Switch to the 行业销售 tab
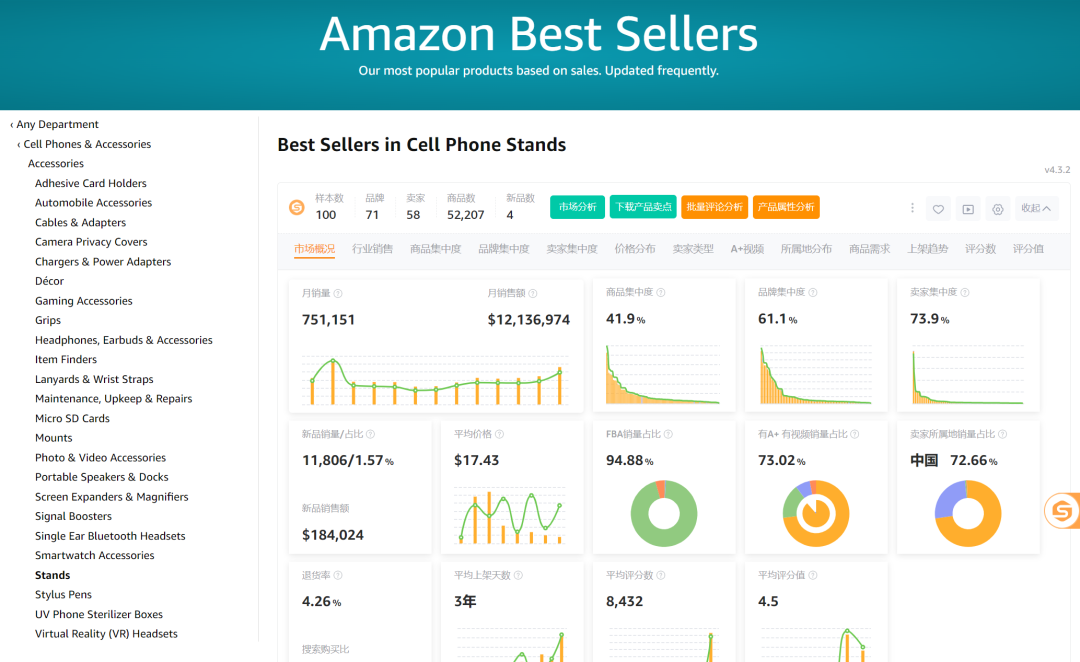 [x=372, y=249]
